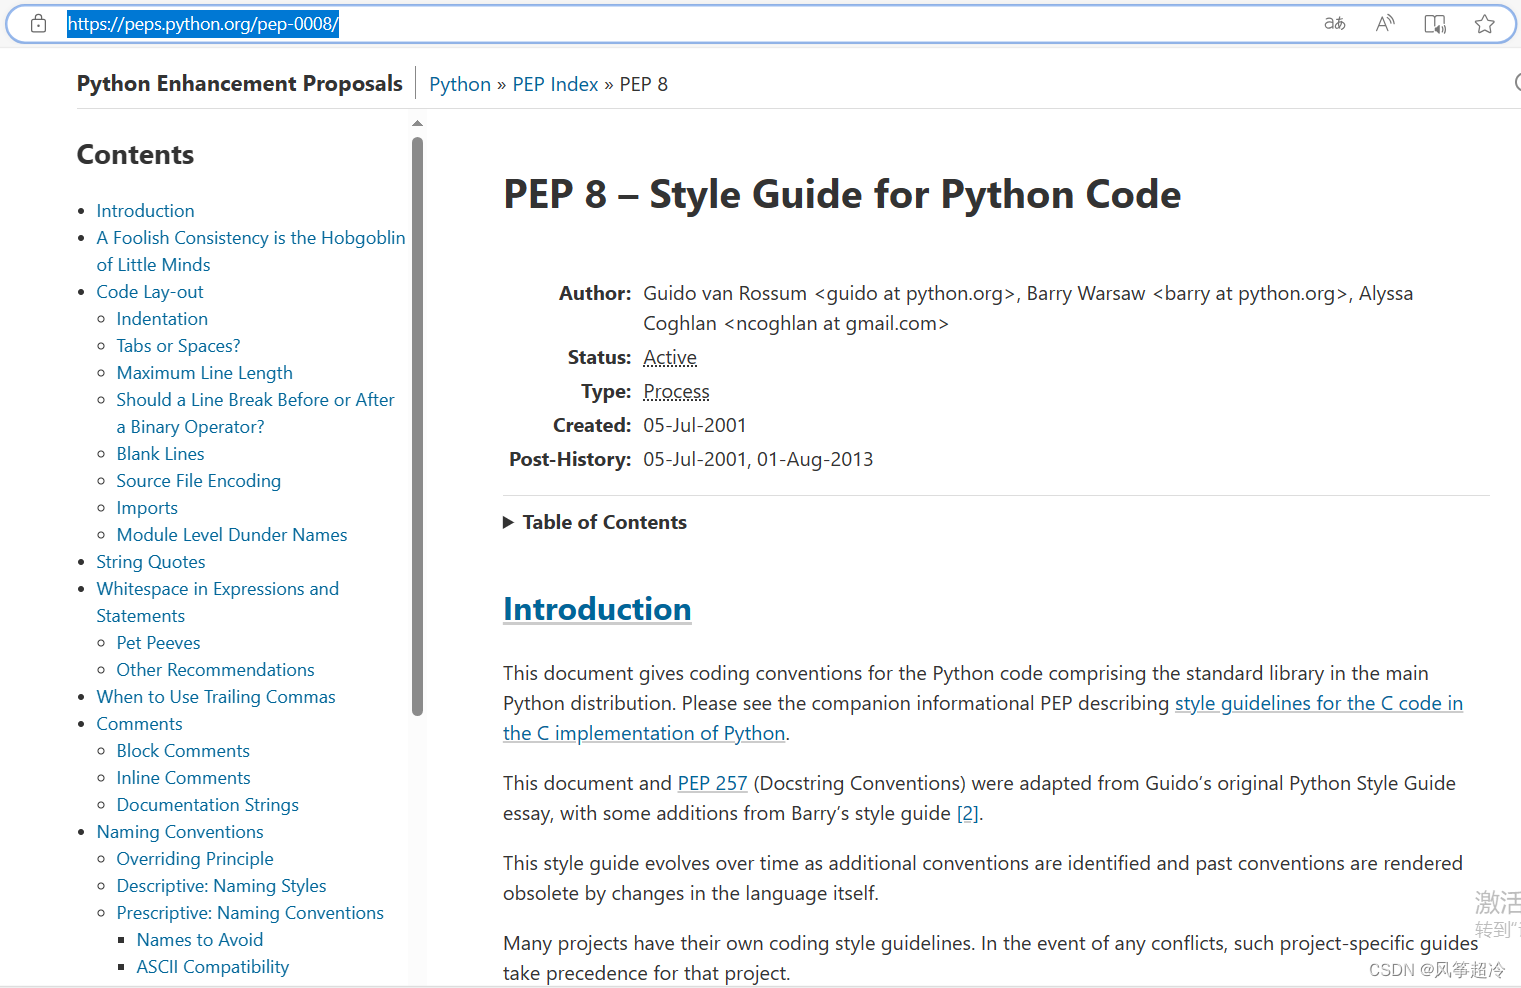Click the site lock icon in address bar
1521x988 pixels.
(38, 24)
